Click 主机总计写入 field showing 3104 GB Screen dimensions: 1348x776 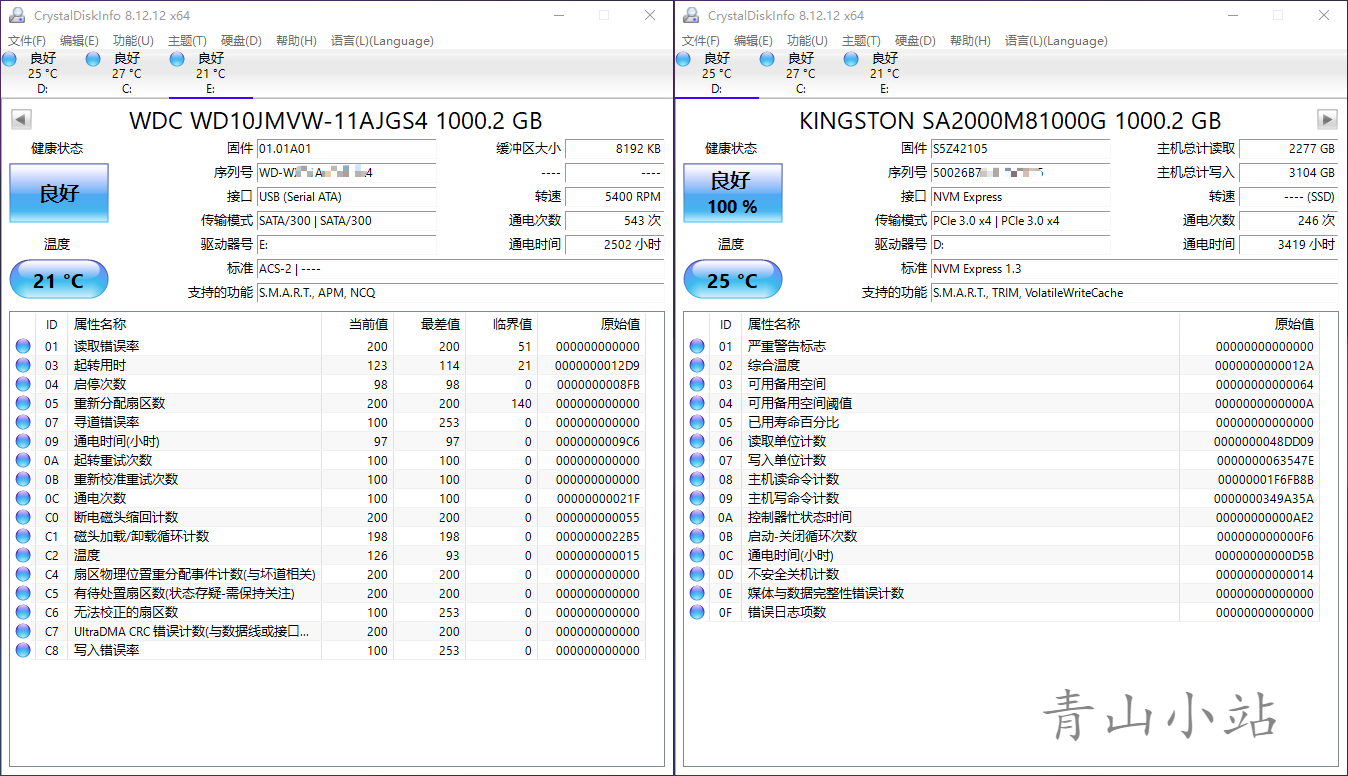point(1289,173)
